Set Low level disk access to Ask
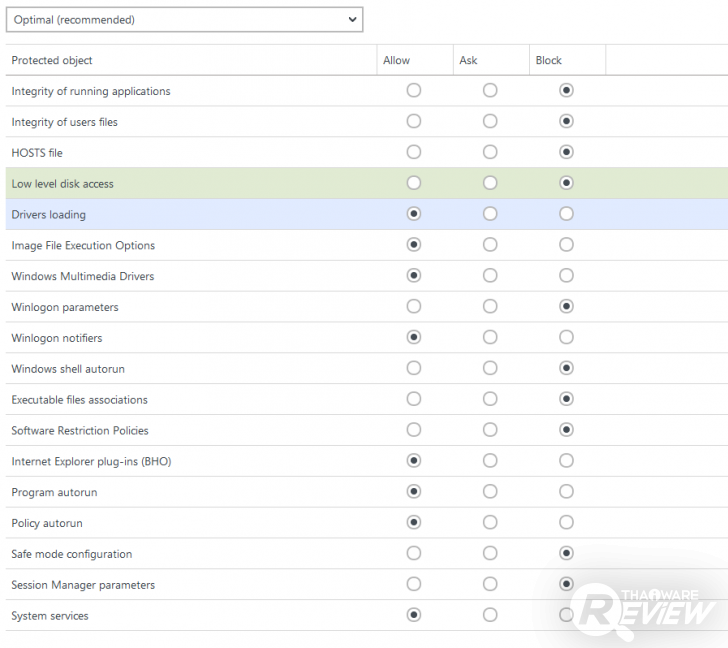The width and height of the screenshot is (728, 648). point(490,183)
